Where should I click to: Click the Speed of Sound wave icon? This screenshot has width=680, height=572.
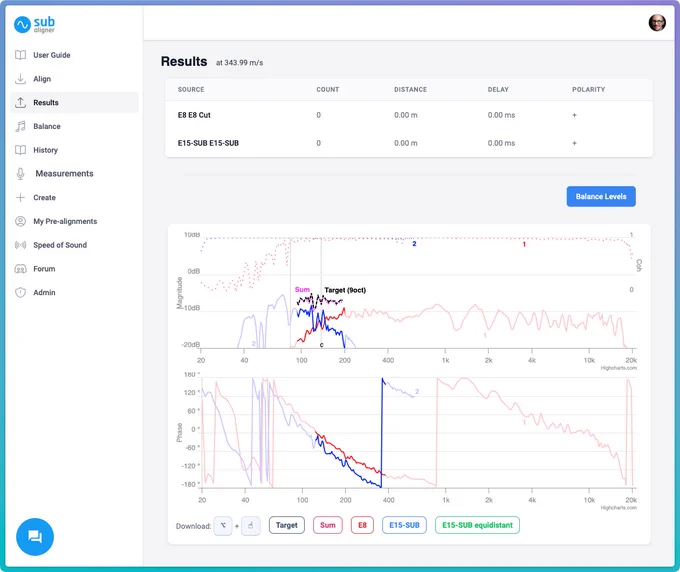(x=20, y=245)
